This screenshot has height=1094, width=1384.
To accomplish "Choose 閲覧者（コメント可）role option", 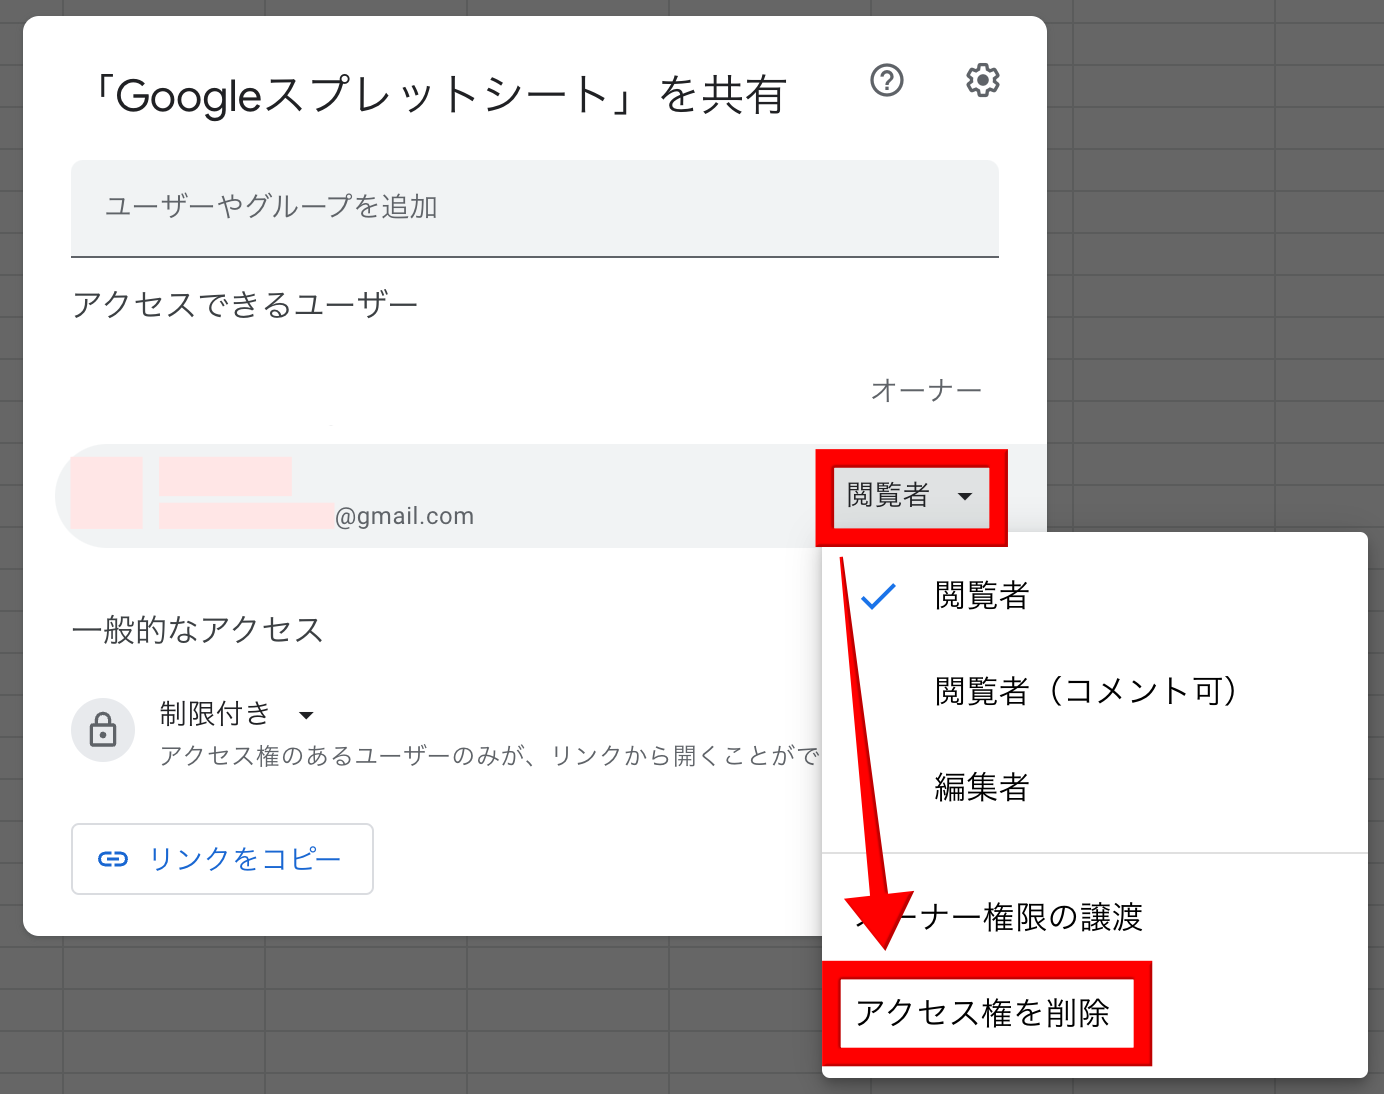I will pos(1094,691).
